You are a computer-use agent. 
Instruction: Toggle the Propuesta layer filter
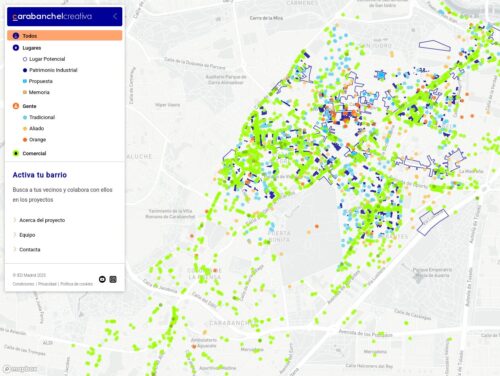[x=37, y=81]
